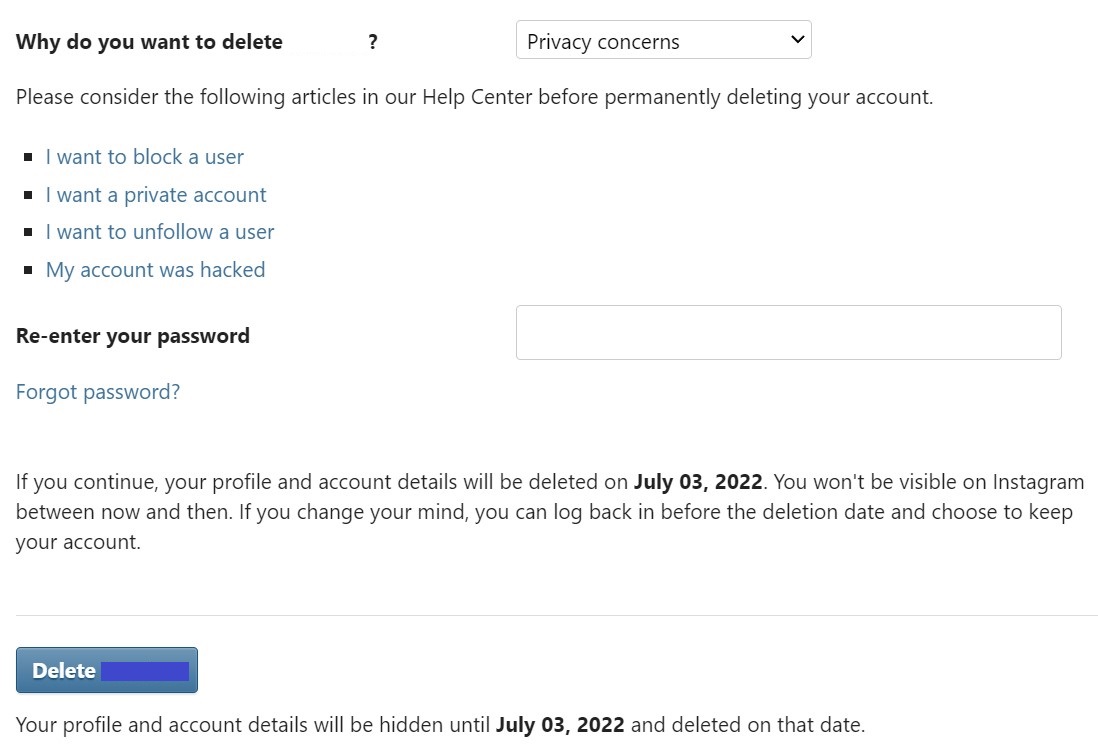Focus the Re-enter your password field
The height and width of the screenshot is (754, 1098).
[x=788, y=332]
